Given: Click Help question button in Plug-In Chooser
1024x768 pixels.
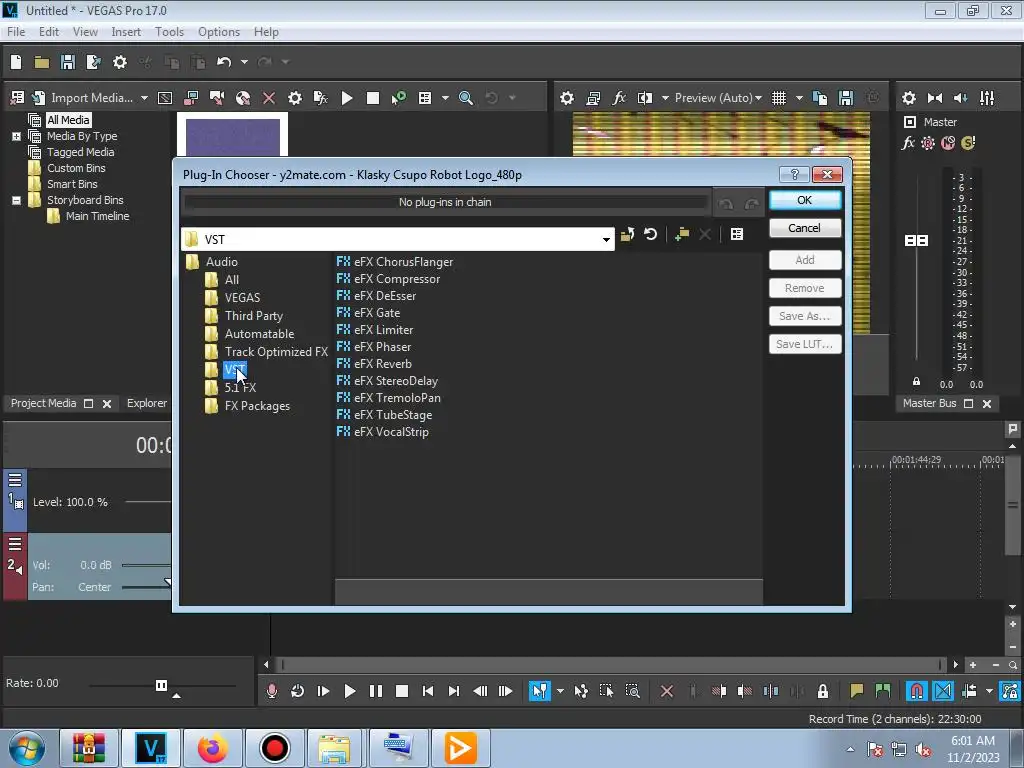Looking at the screenshot, I should tap(794, 174).
